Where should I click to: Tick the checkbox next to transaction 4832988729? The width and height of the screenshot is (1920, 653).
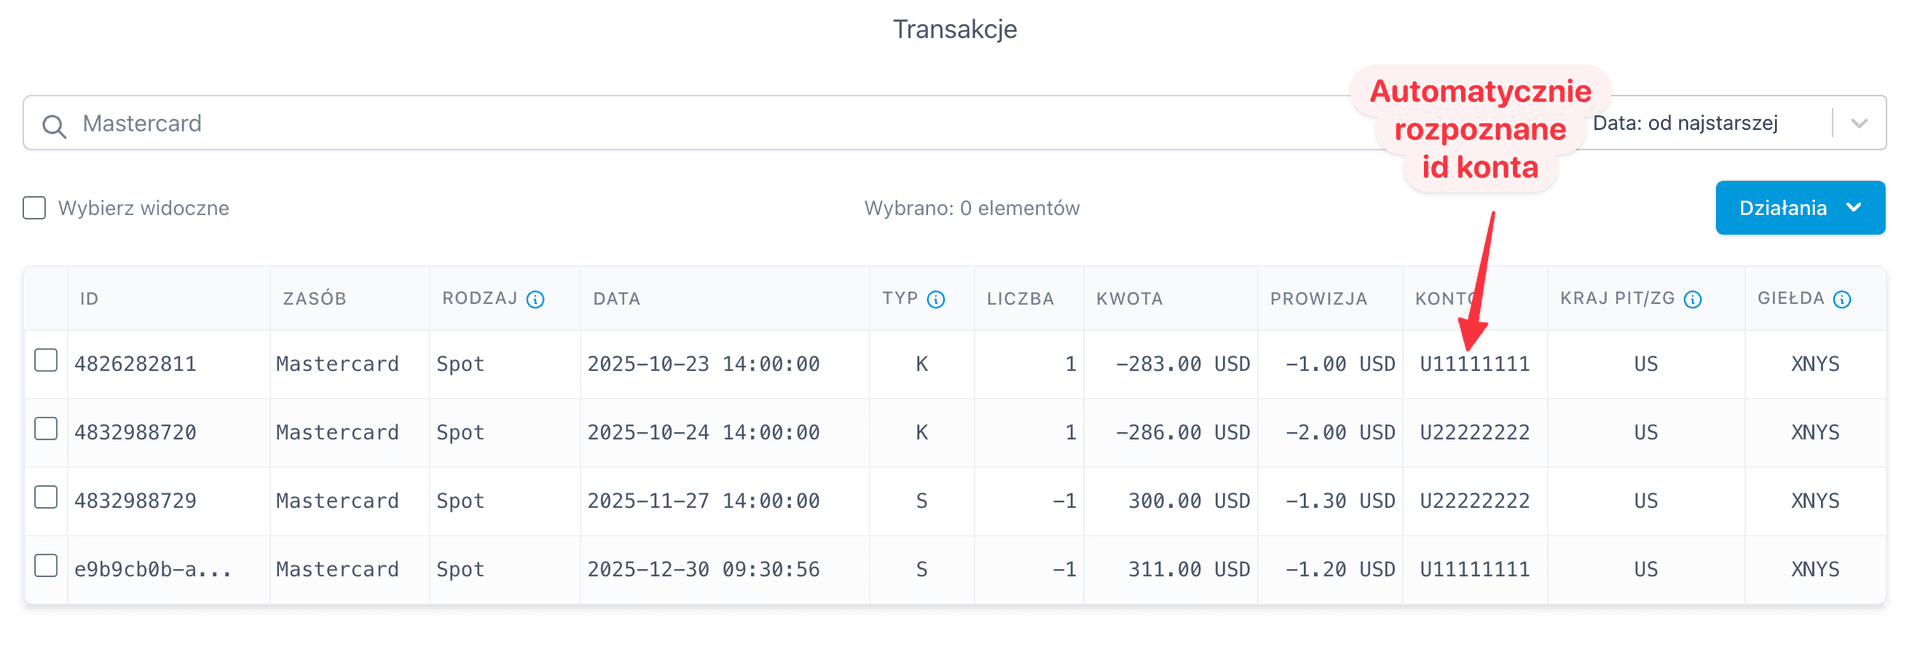click(46, 500)
